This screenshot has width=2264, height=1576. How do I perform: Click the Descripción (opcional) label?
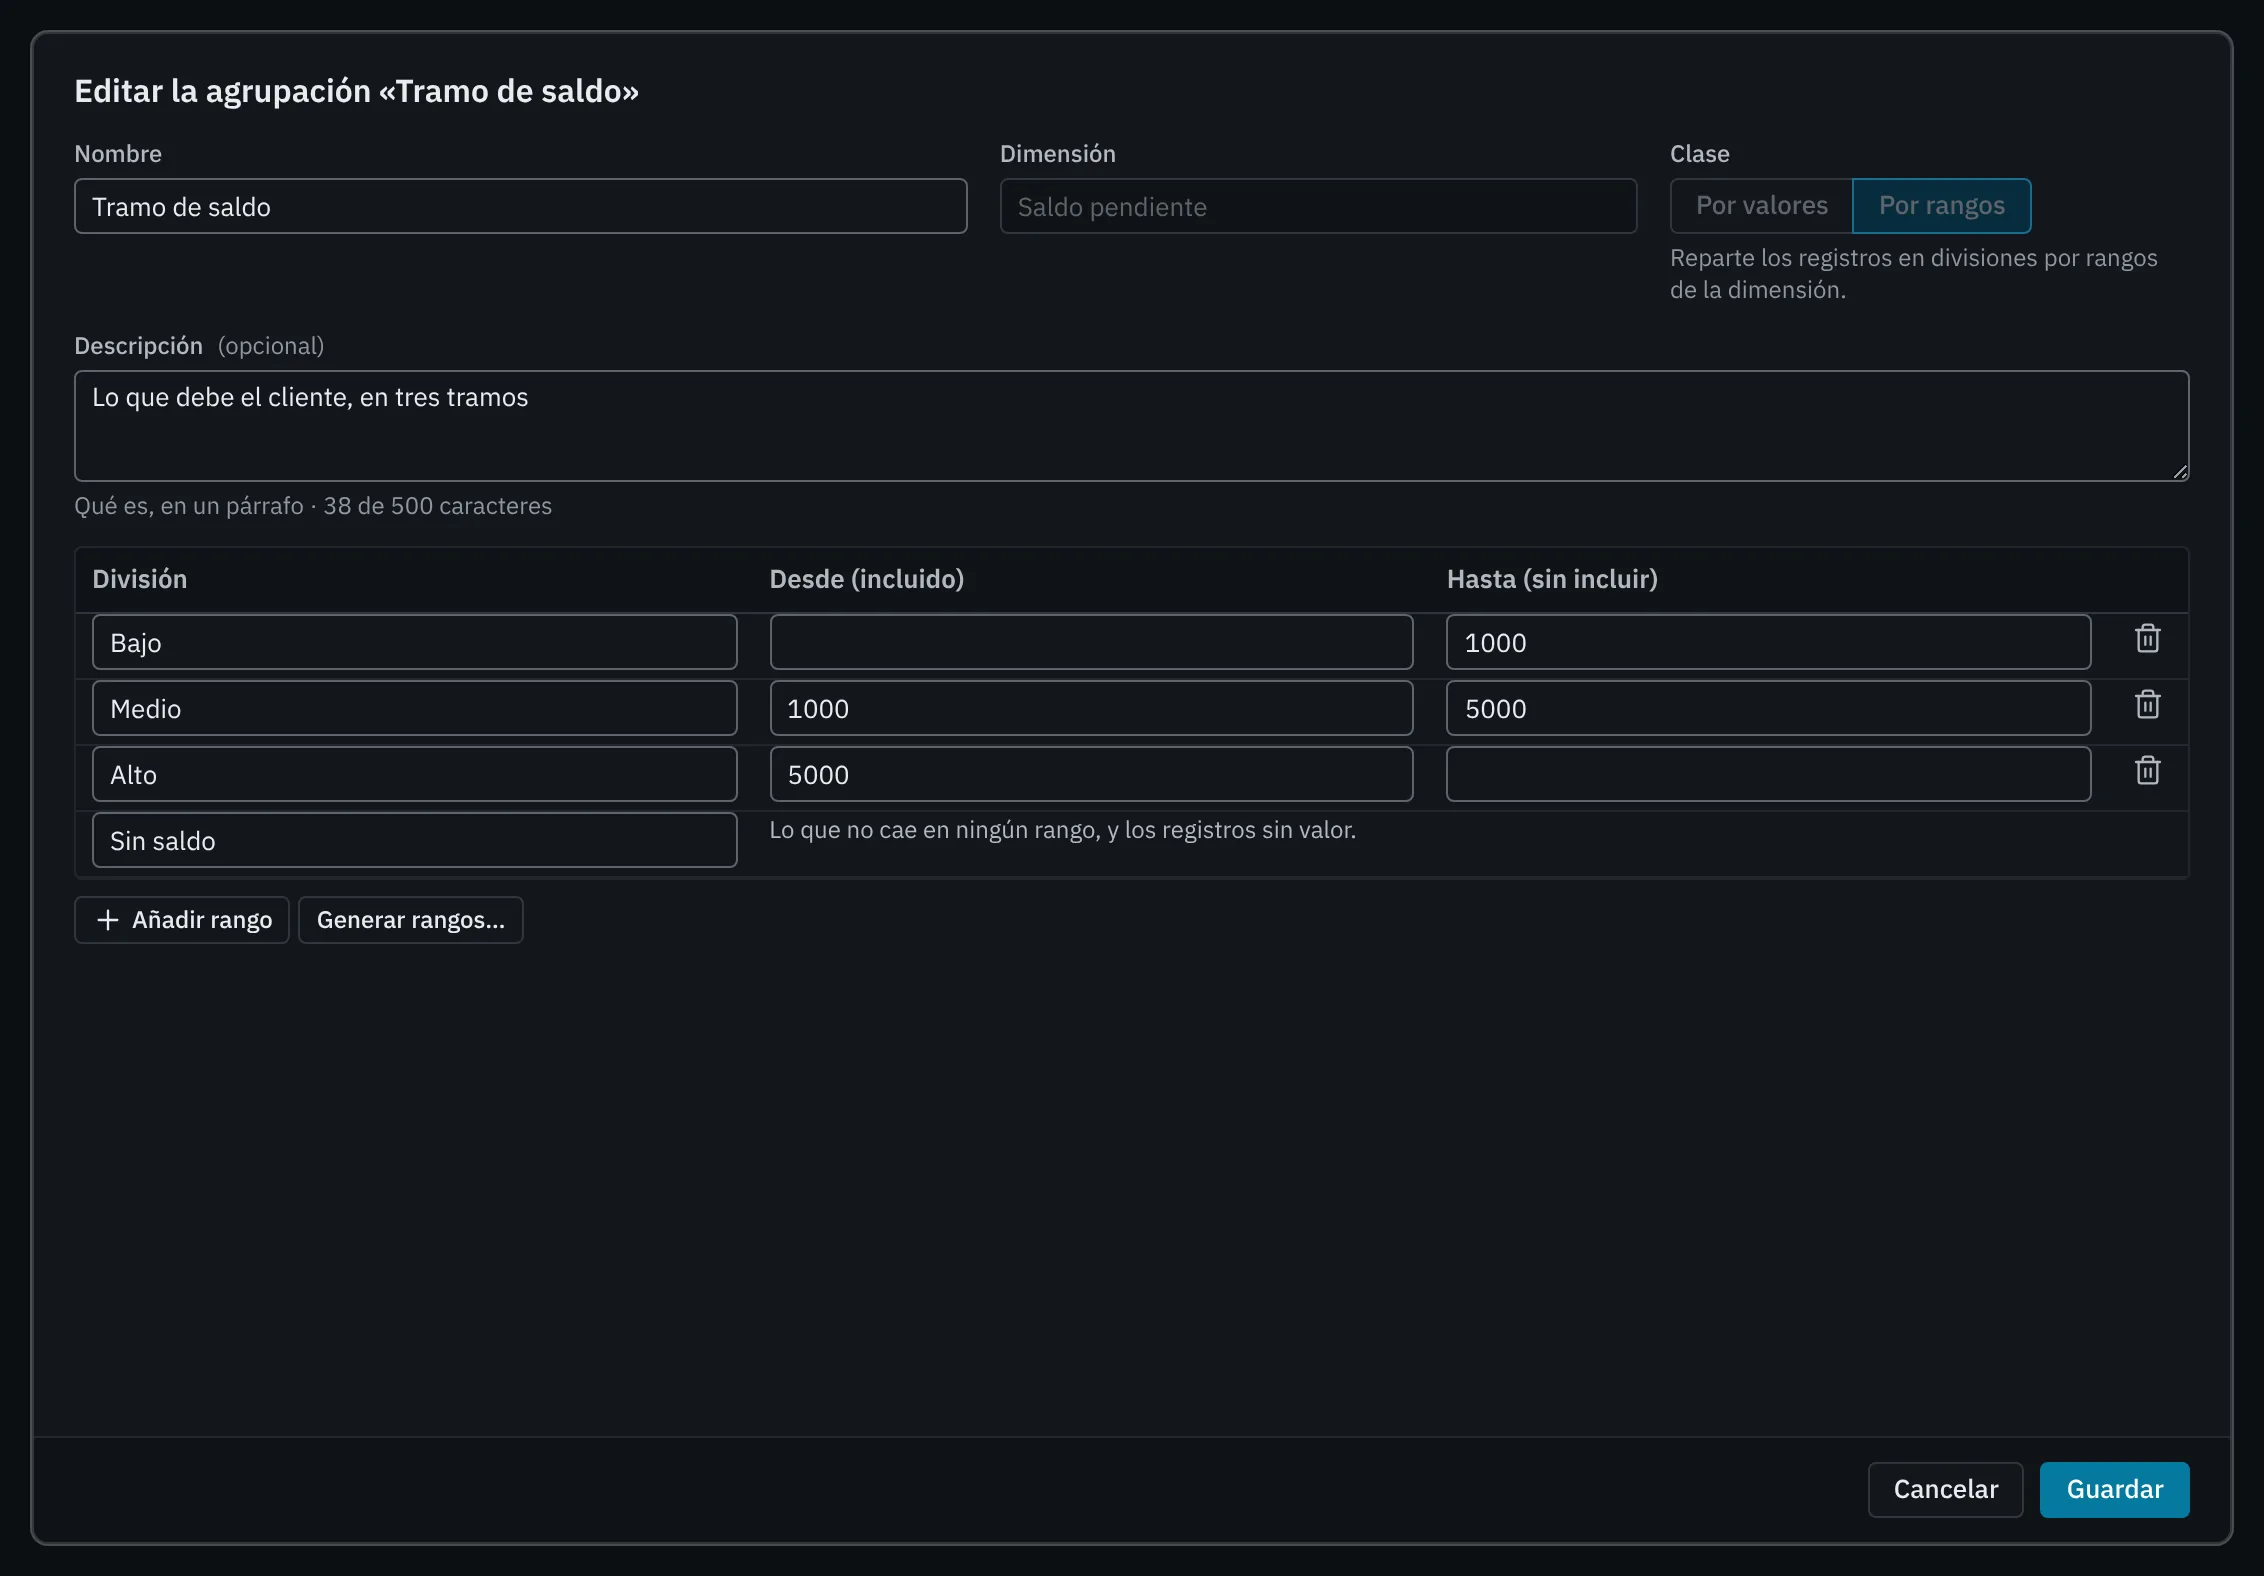coord(199,346)
